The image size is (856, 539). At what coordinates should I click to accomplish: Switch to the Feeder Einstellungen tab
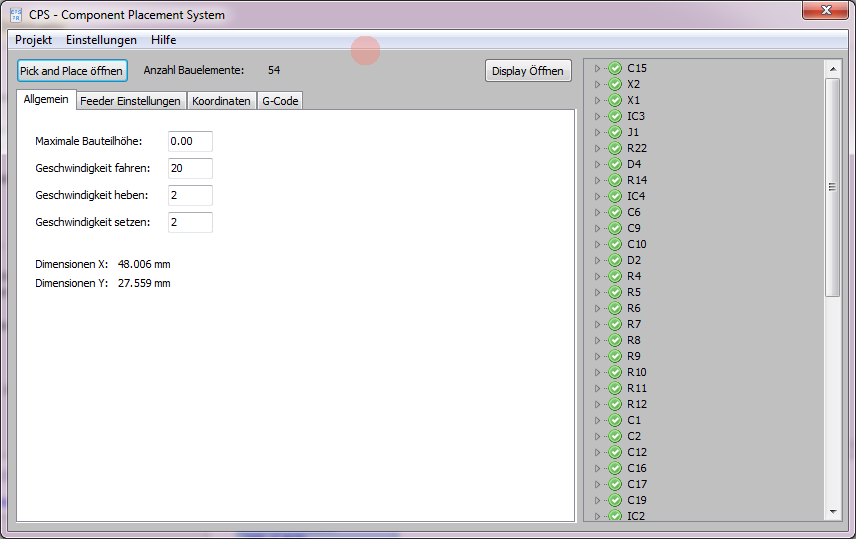click(130, 101)
